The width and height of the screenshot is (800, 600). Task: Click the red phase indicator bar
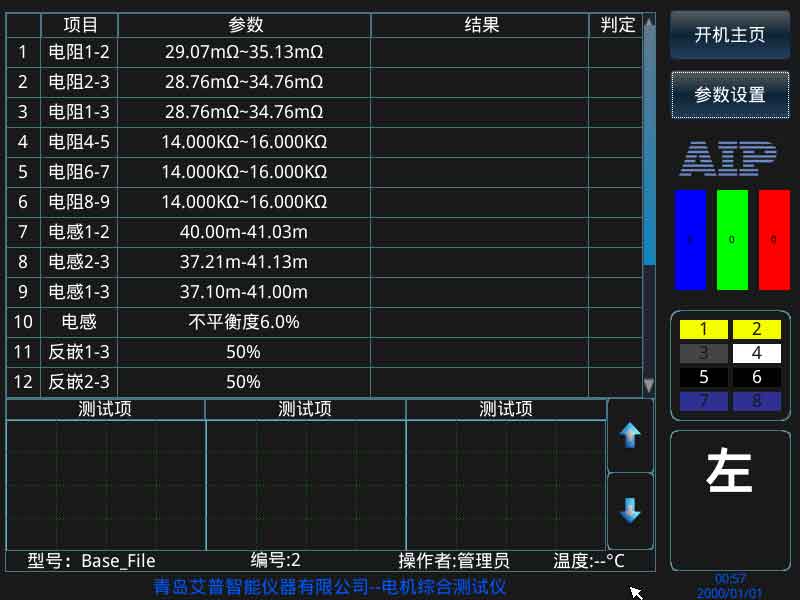tap(773, 240)
